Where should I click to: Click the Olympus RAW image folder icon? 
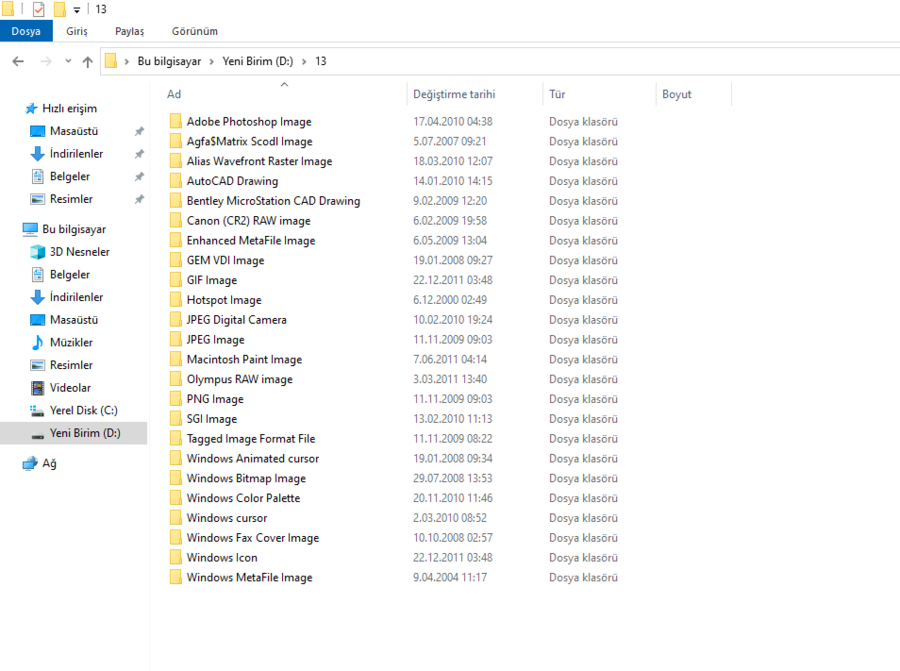pyautogui.click(x=176, y=379)
